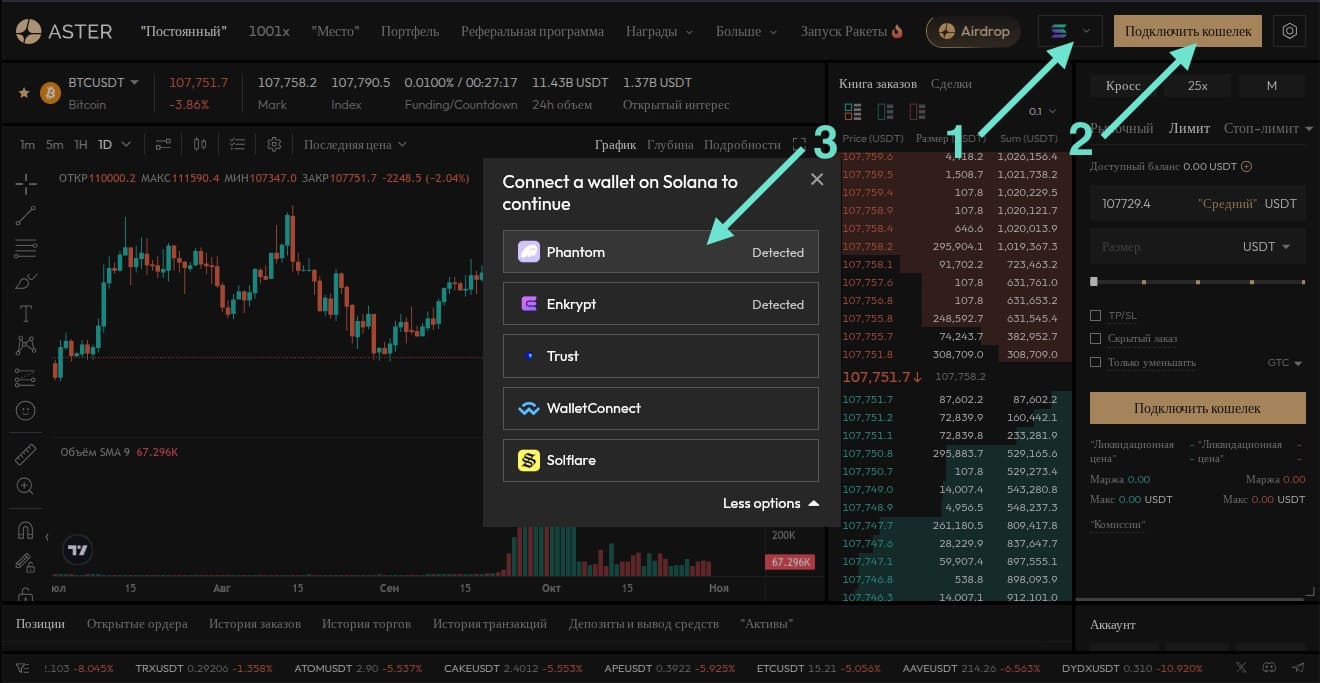Click the TradingView logo badge
The height and width of the screenshot is (683, 1320).
point(77,550)
